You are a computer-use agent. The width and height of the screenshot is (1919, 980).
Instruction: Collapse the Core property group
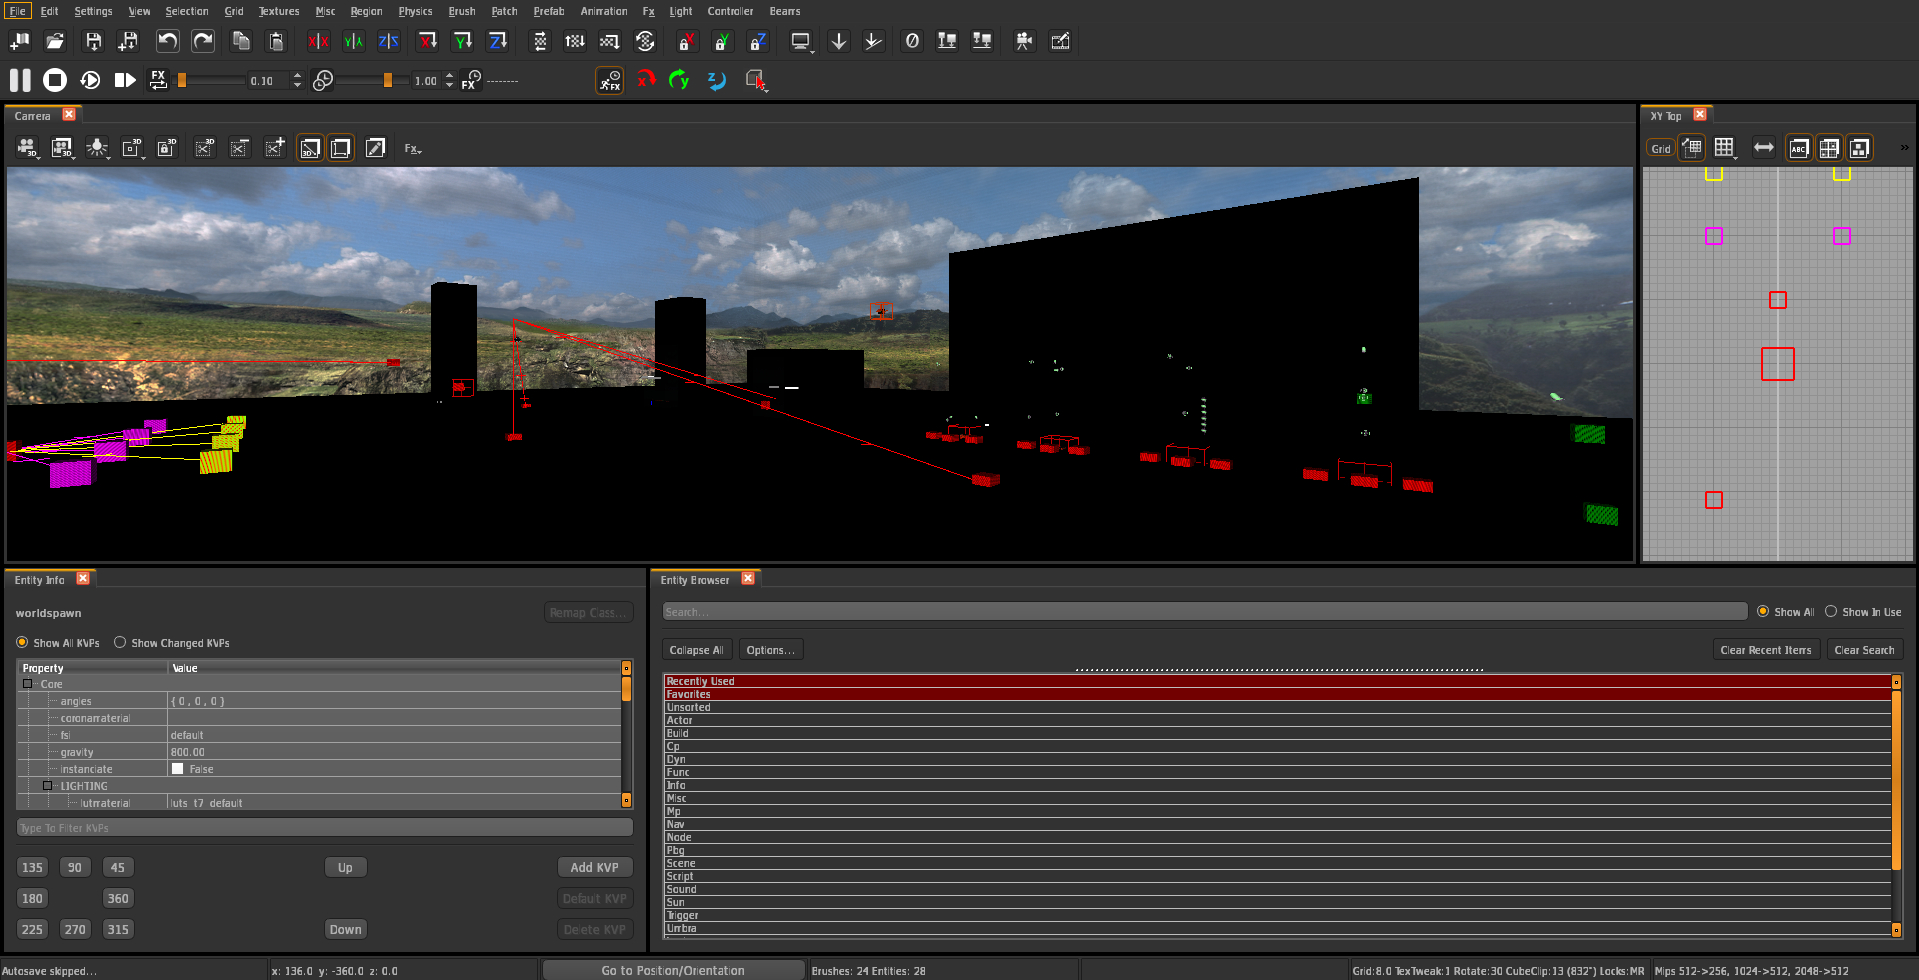coord(28,684)
